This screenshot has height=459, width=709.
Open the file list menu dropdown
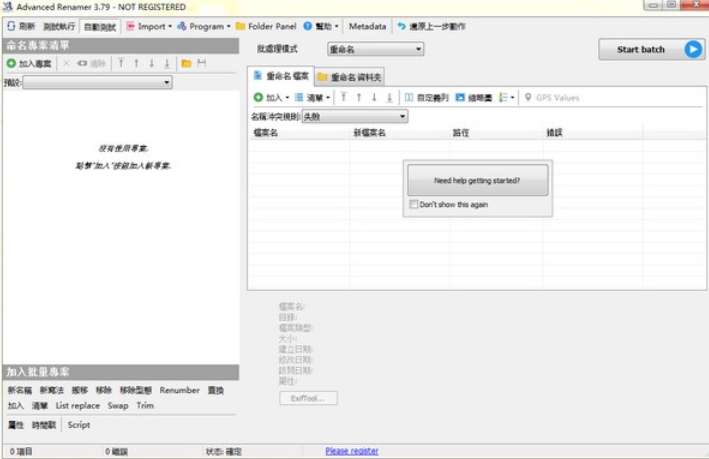(x=312, y=97)
